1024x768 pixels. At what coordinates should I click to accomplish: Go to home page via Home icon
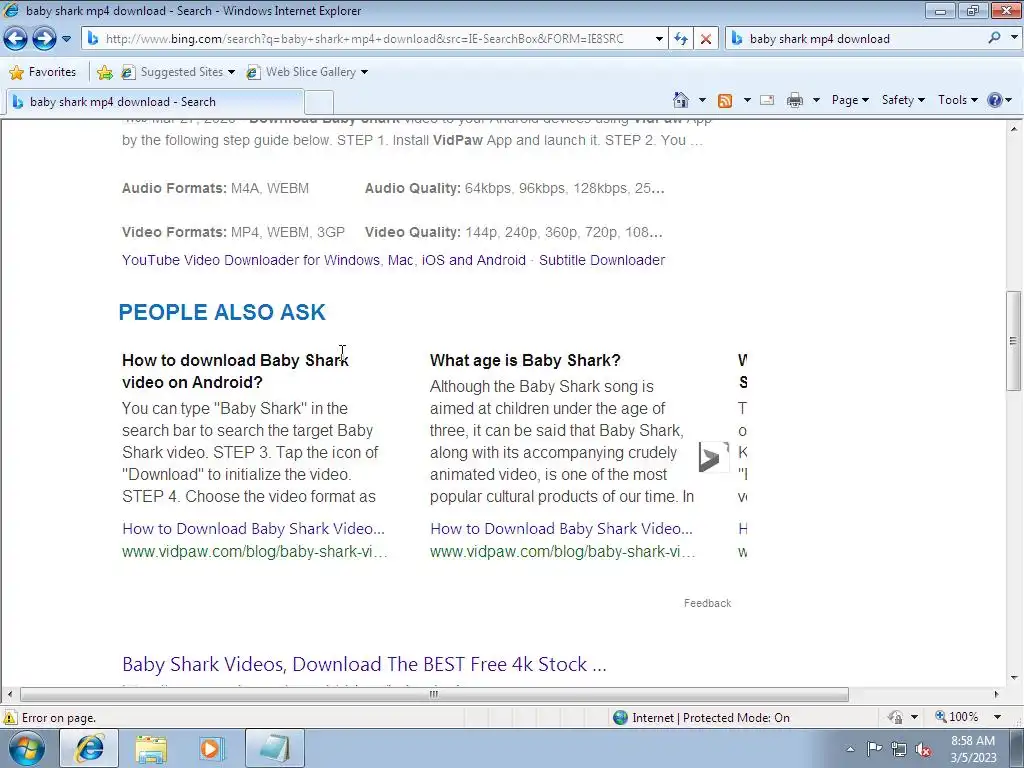click(681, 100)
